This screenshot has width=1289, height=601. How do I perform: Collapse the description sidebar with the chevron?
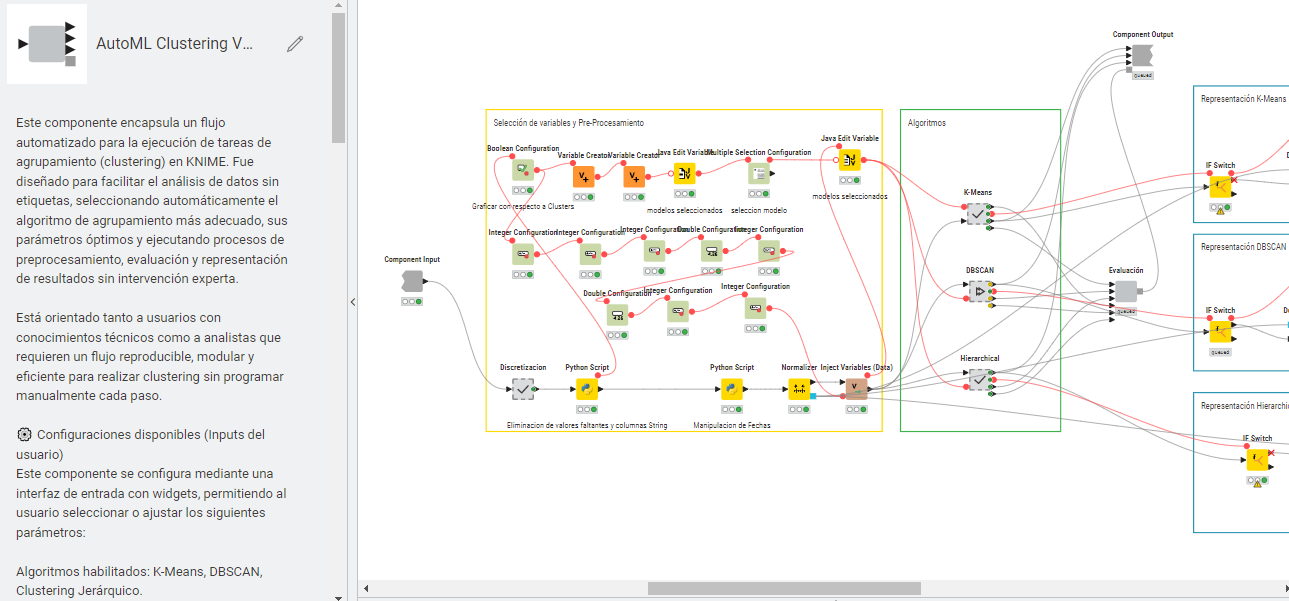point(352,300)
